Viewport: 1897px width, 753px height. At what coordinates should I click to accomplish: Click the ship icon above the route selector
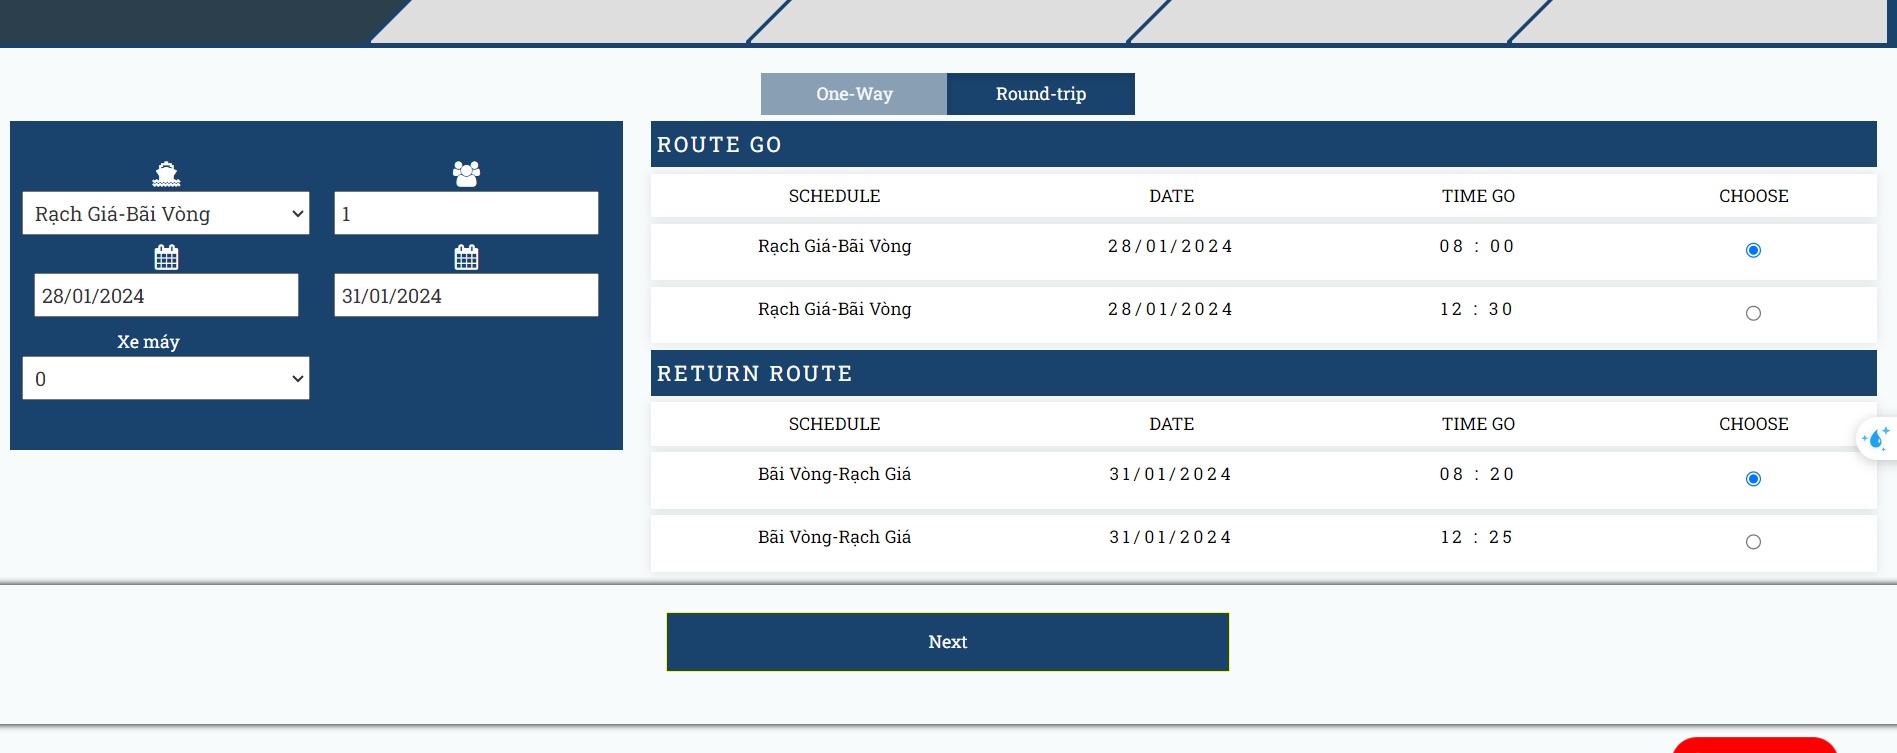166,172
